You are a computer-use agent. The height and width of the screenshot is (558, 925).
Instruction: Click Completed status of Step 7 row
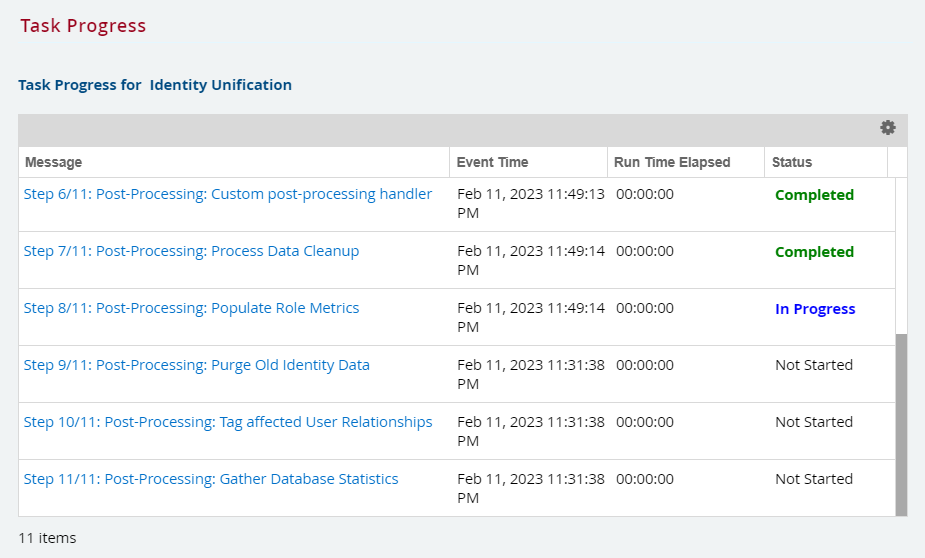point(814,252)
